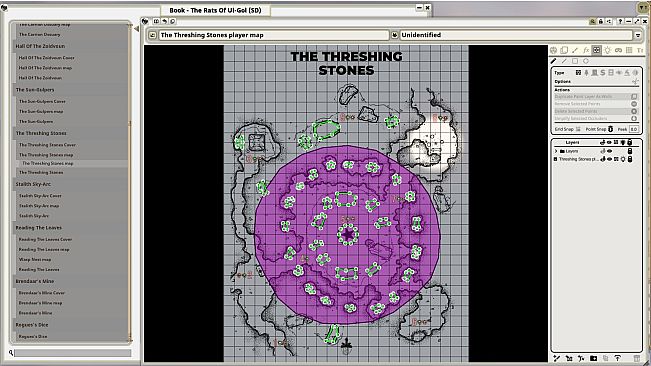The width and height of the screenshot is (651, 366).
Task: Edit the Peek value field
Action: pos(633,129)
